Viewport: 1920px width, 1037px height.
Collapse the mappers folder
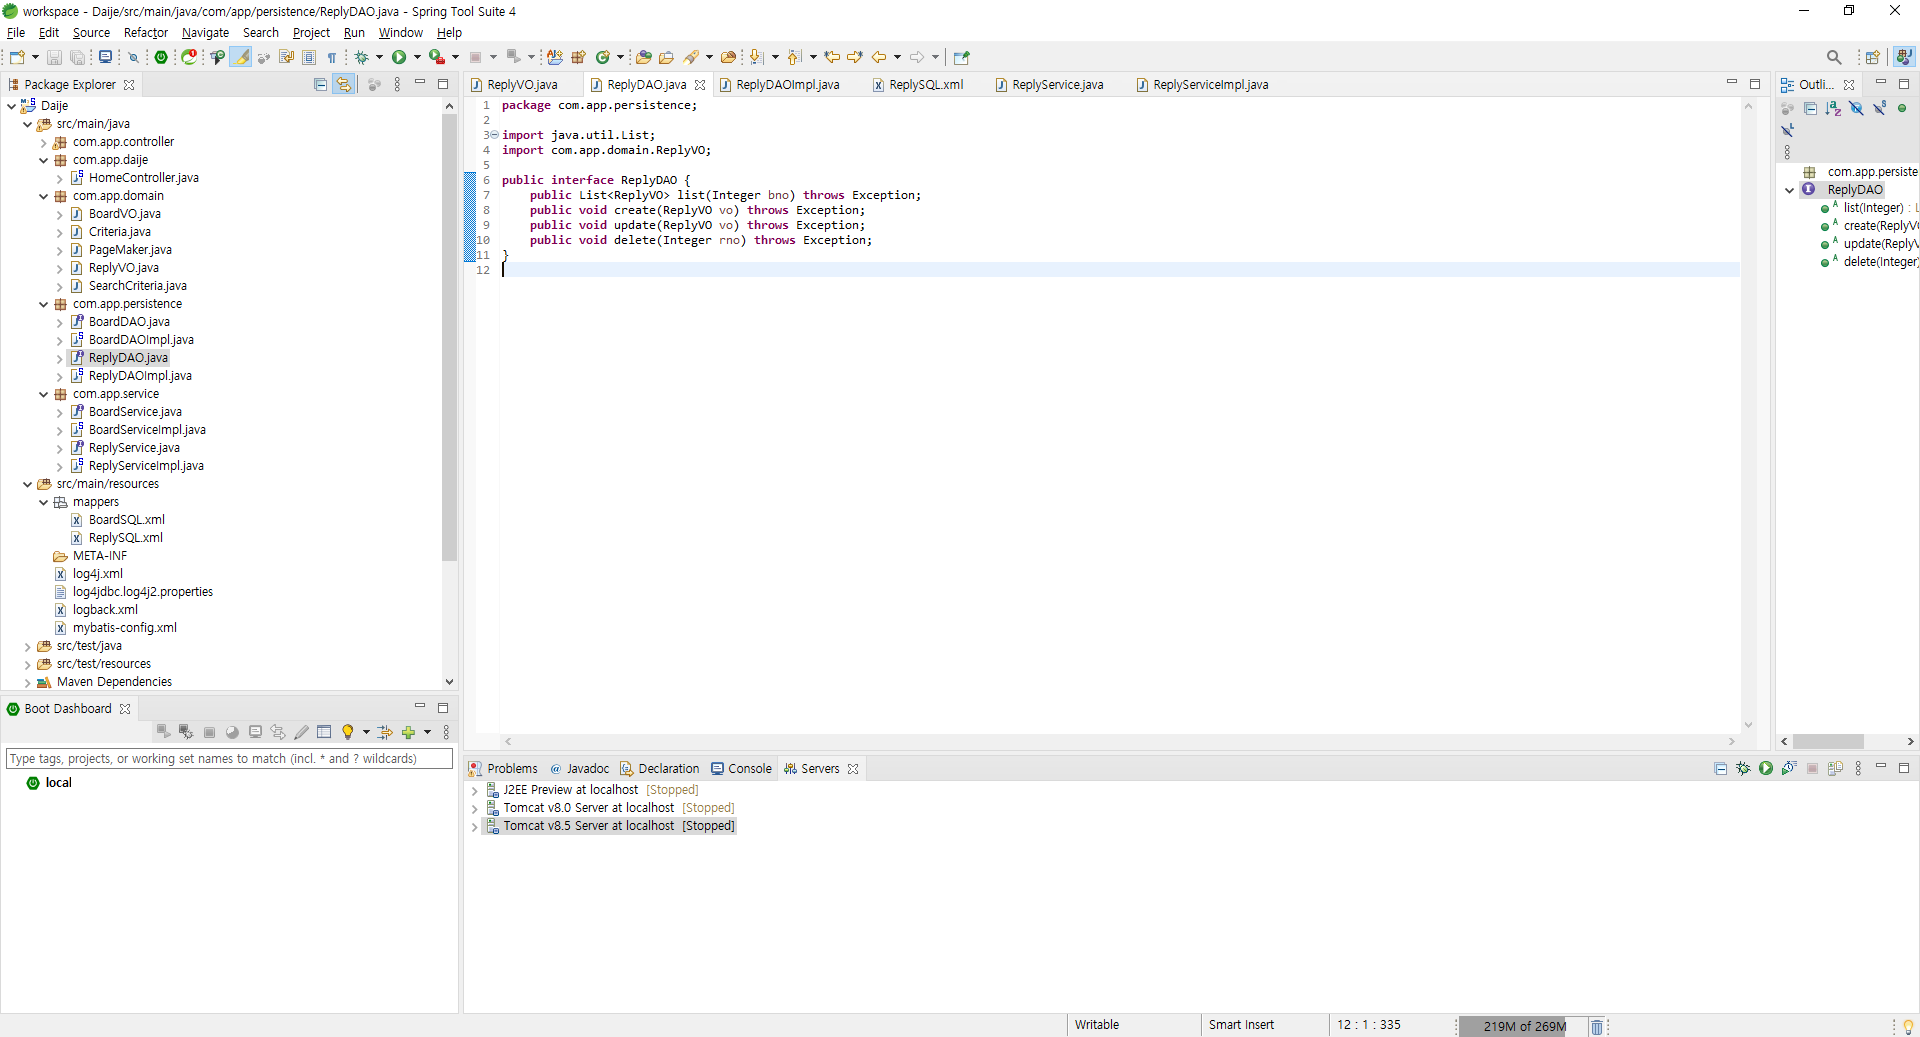point(43,502)
